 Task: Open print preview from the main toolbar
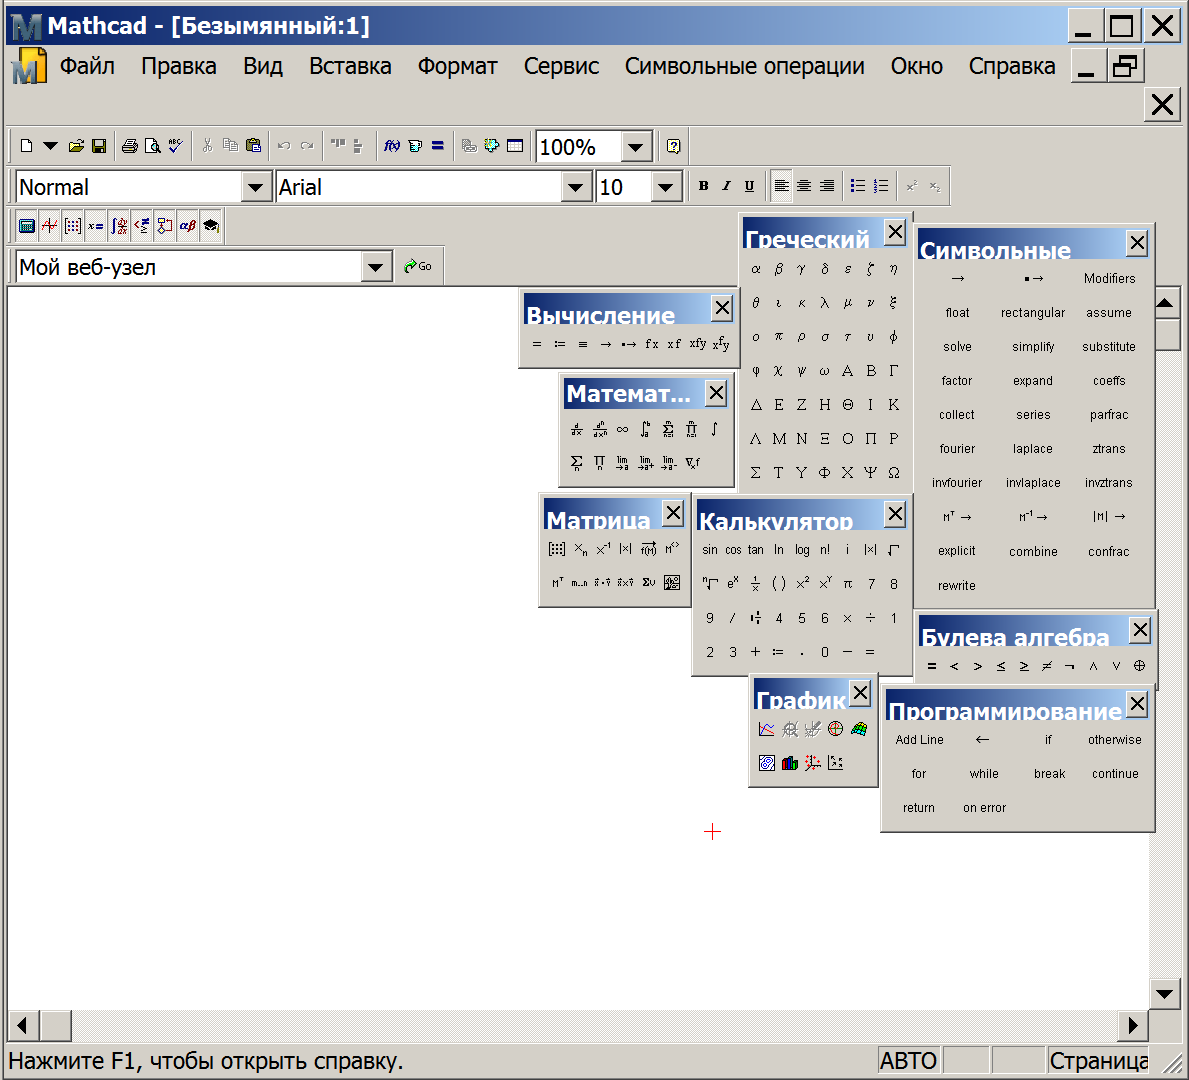[x=152, y=146]
